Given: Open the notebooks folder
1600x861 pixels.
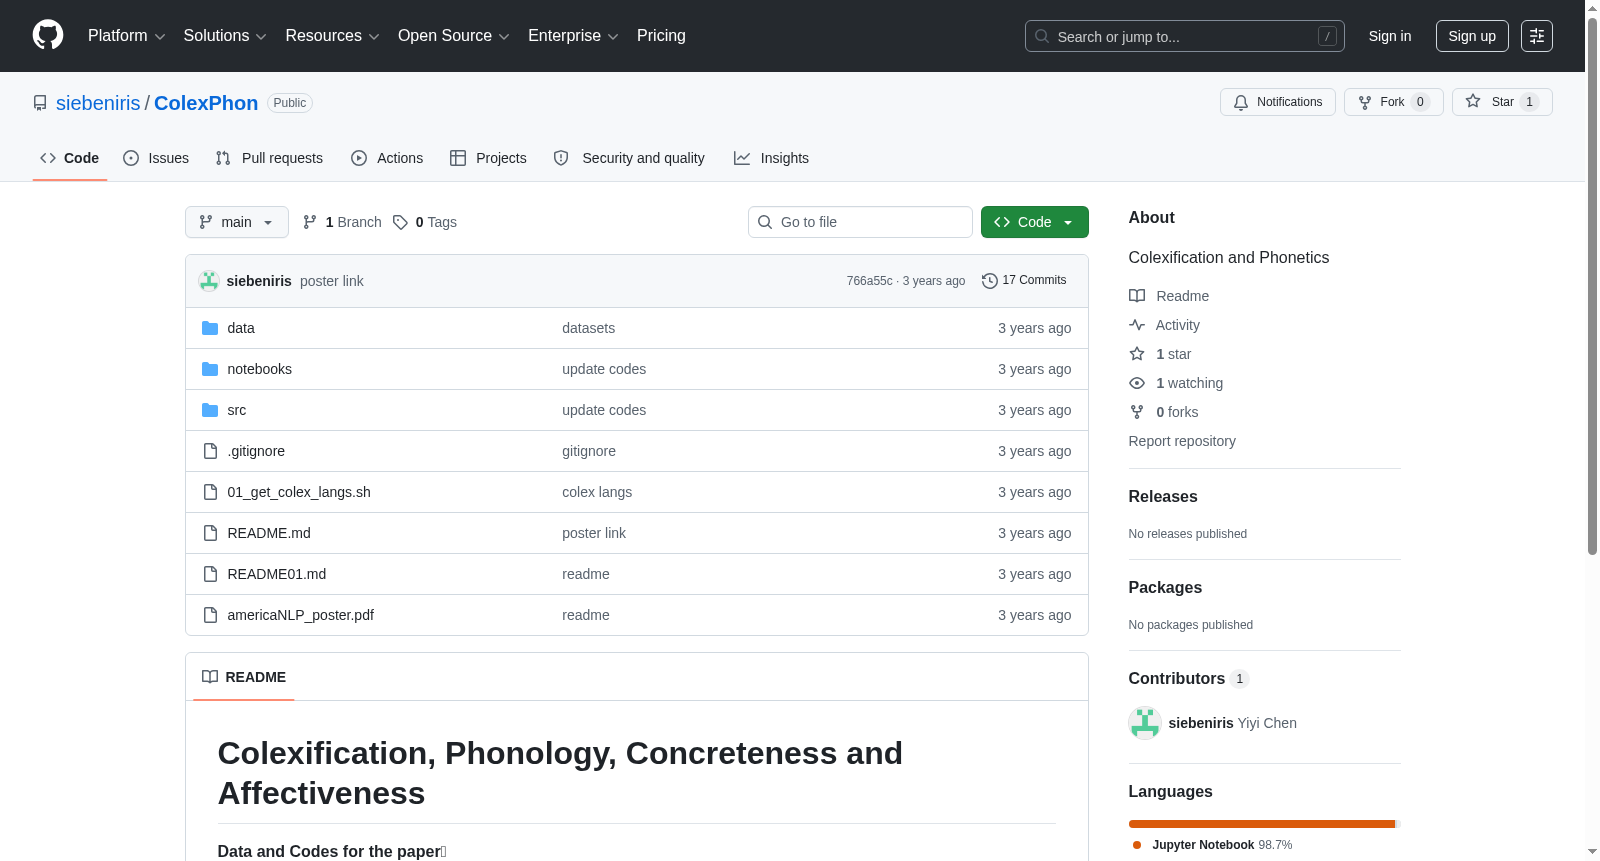Looking at the screenshot, I should (x=260, y=369).
